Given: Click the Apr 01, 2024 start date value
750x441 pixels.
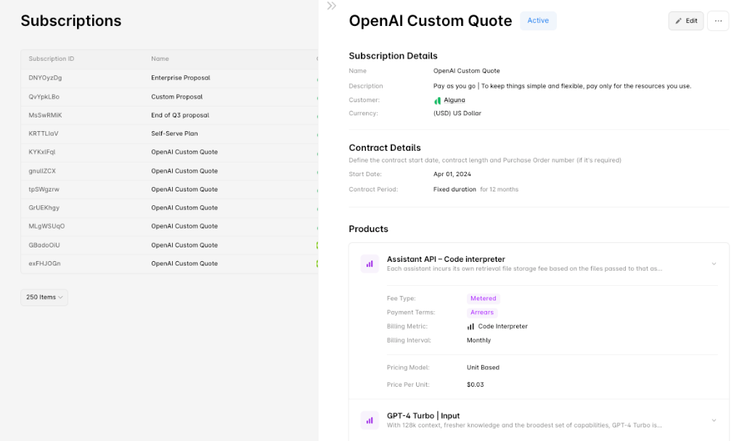Looking at the screenshot, I should (452, 174).
